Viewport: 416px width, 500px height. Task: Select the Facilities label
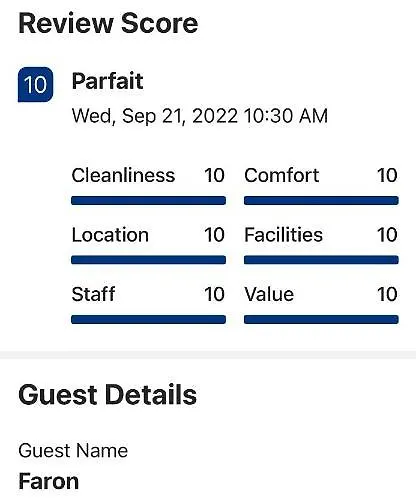[x=283, y=235]
